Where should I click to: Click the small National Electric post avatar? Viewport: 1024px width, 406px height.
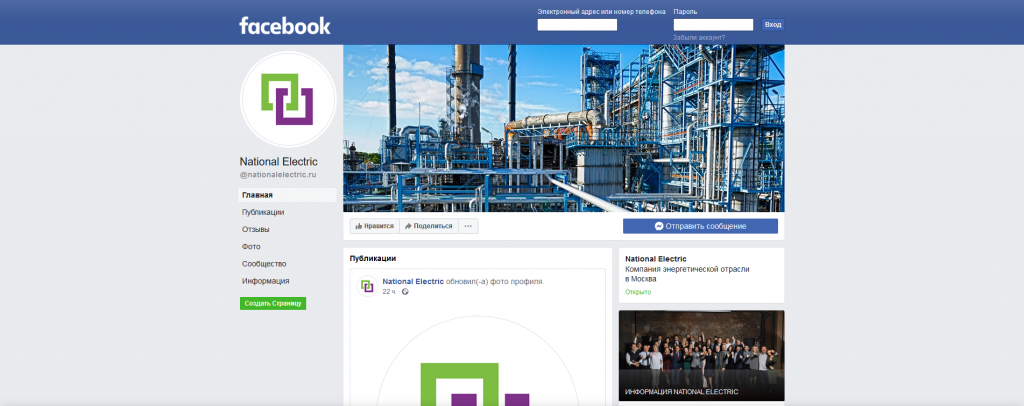point(368,286)
